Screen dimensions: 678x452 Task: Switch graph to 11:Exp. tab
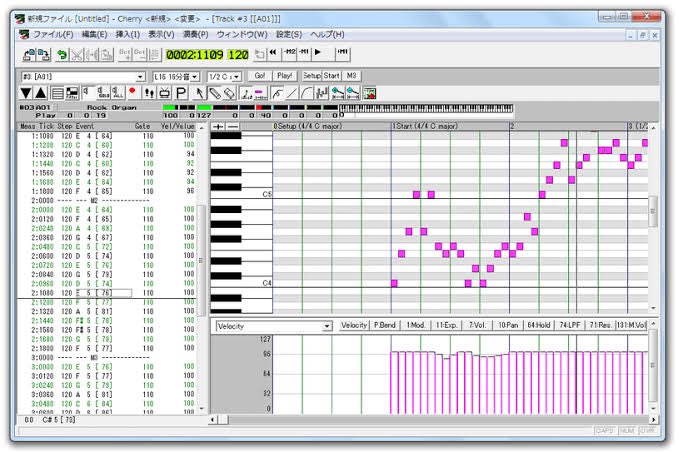(447, 325)
